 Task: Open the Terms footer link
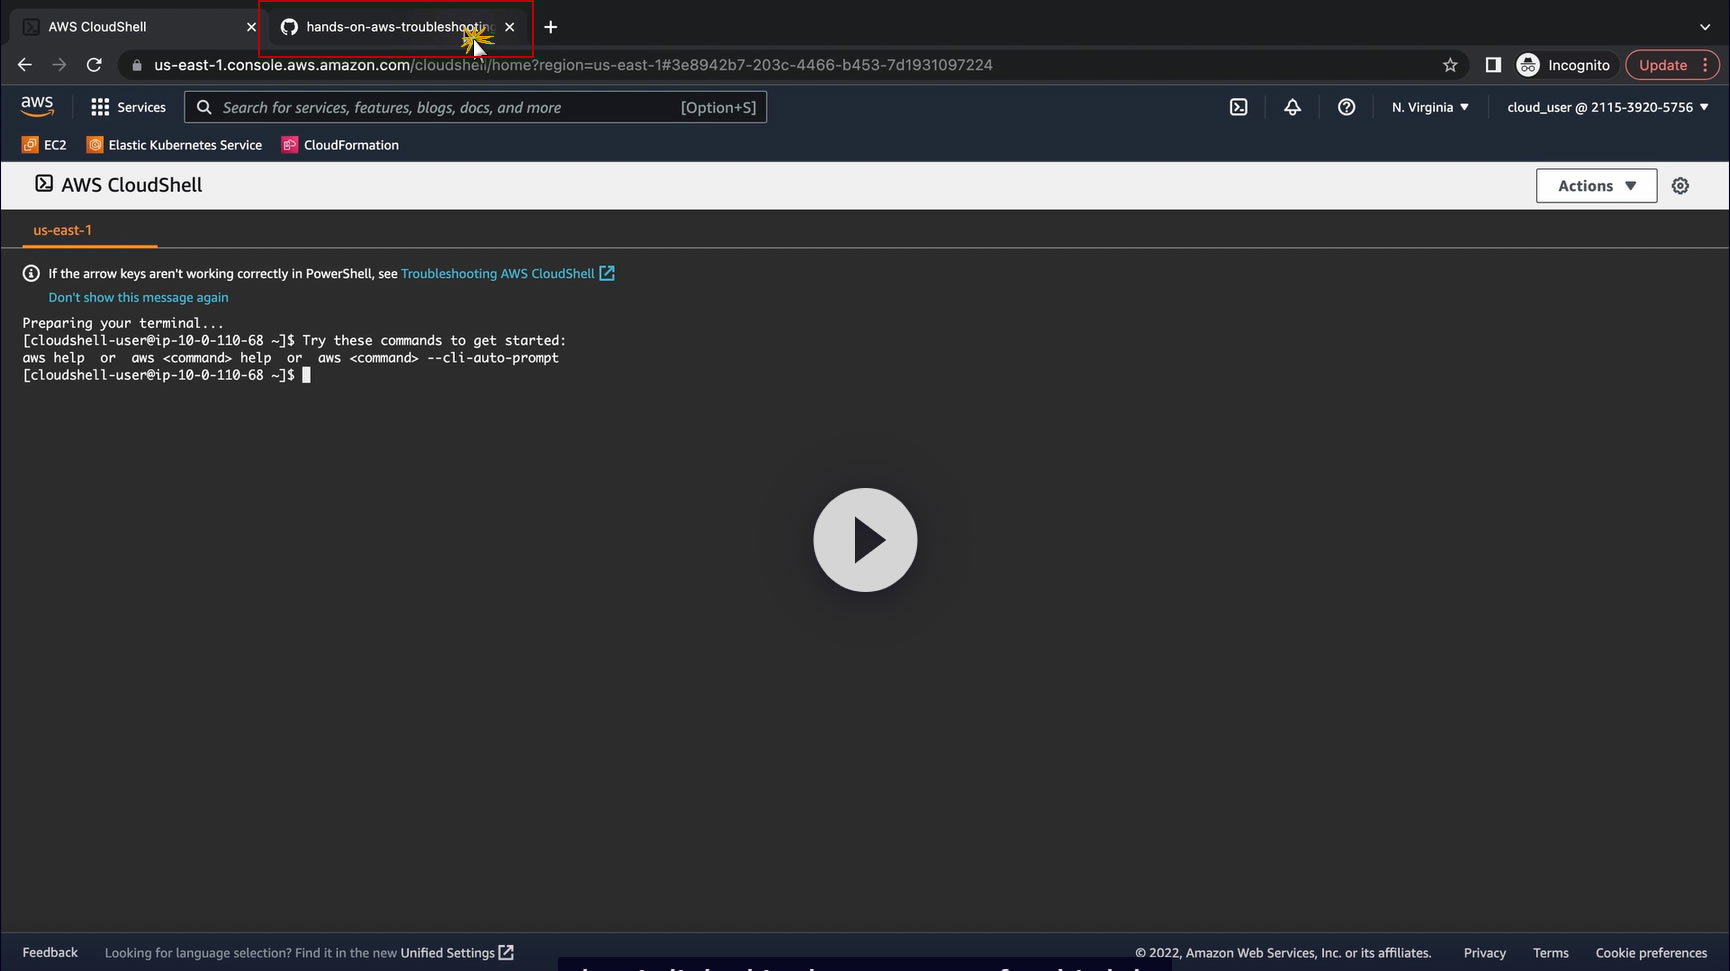click(x=1551, y=953)
